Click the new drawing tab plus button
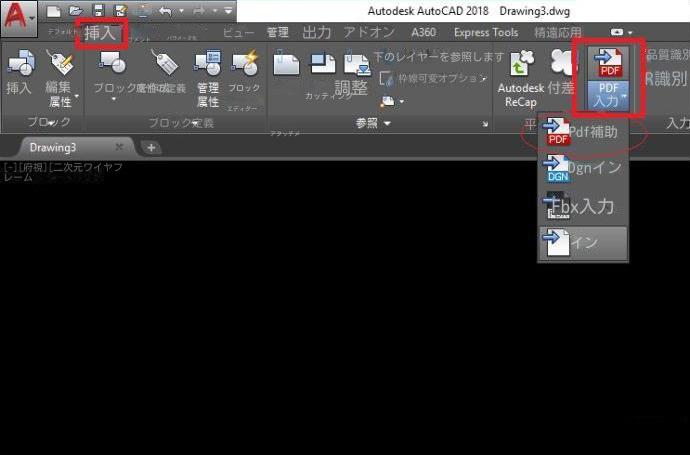Viewport: 690px width, 455px height. 152,147
